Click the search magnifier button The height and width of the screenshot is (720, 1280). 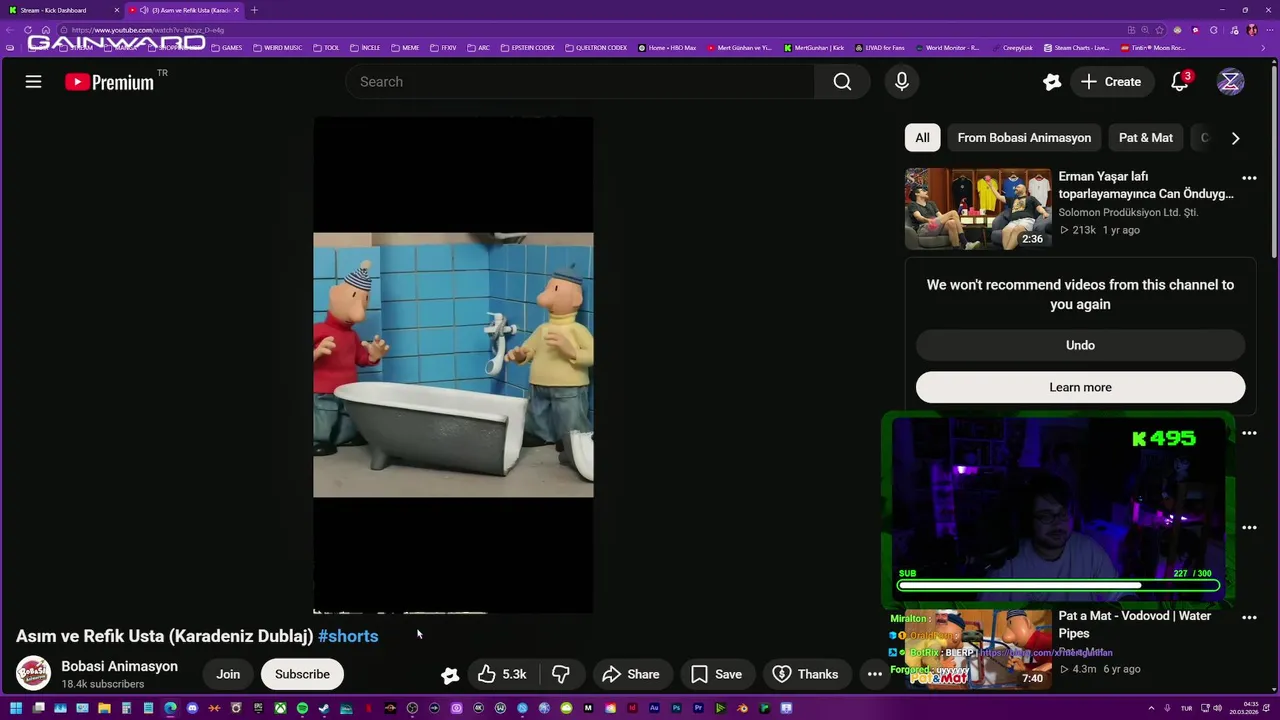(842, 82)
